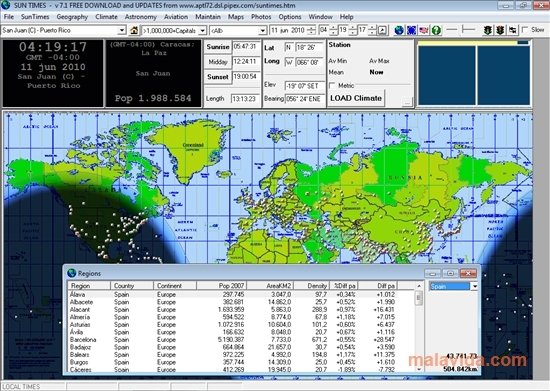Image resolution: width=550 pixels, height=391 pixels.
Task: Click the green traffic light icon
Action: 487,31
